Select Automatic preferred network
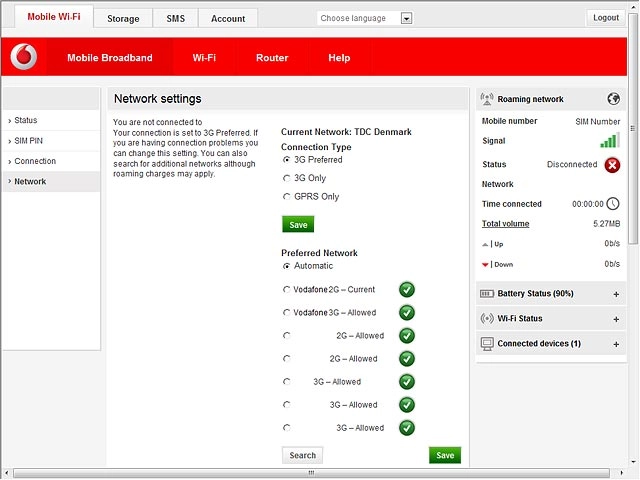 click(x=287, y=266)
